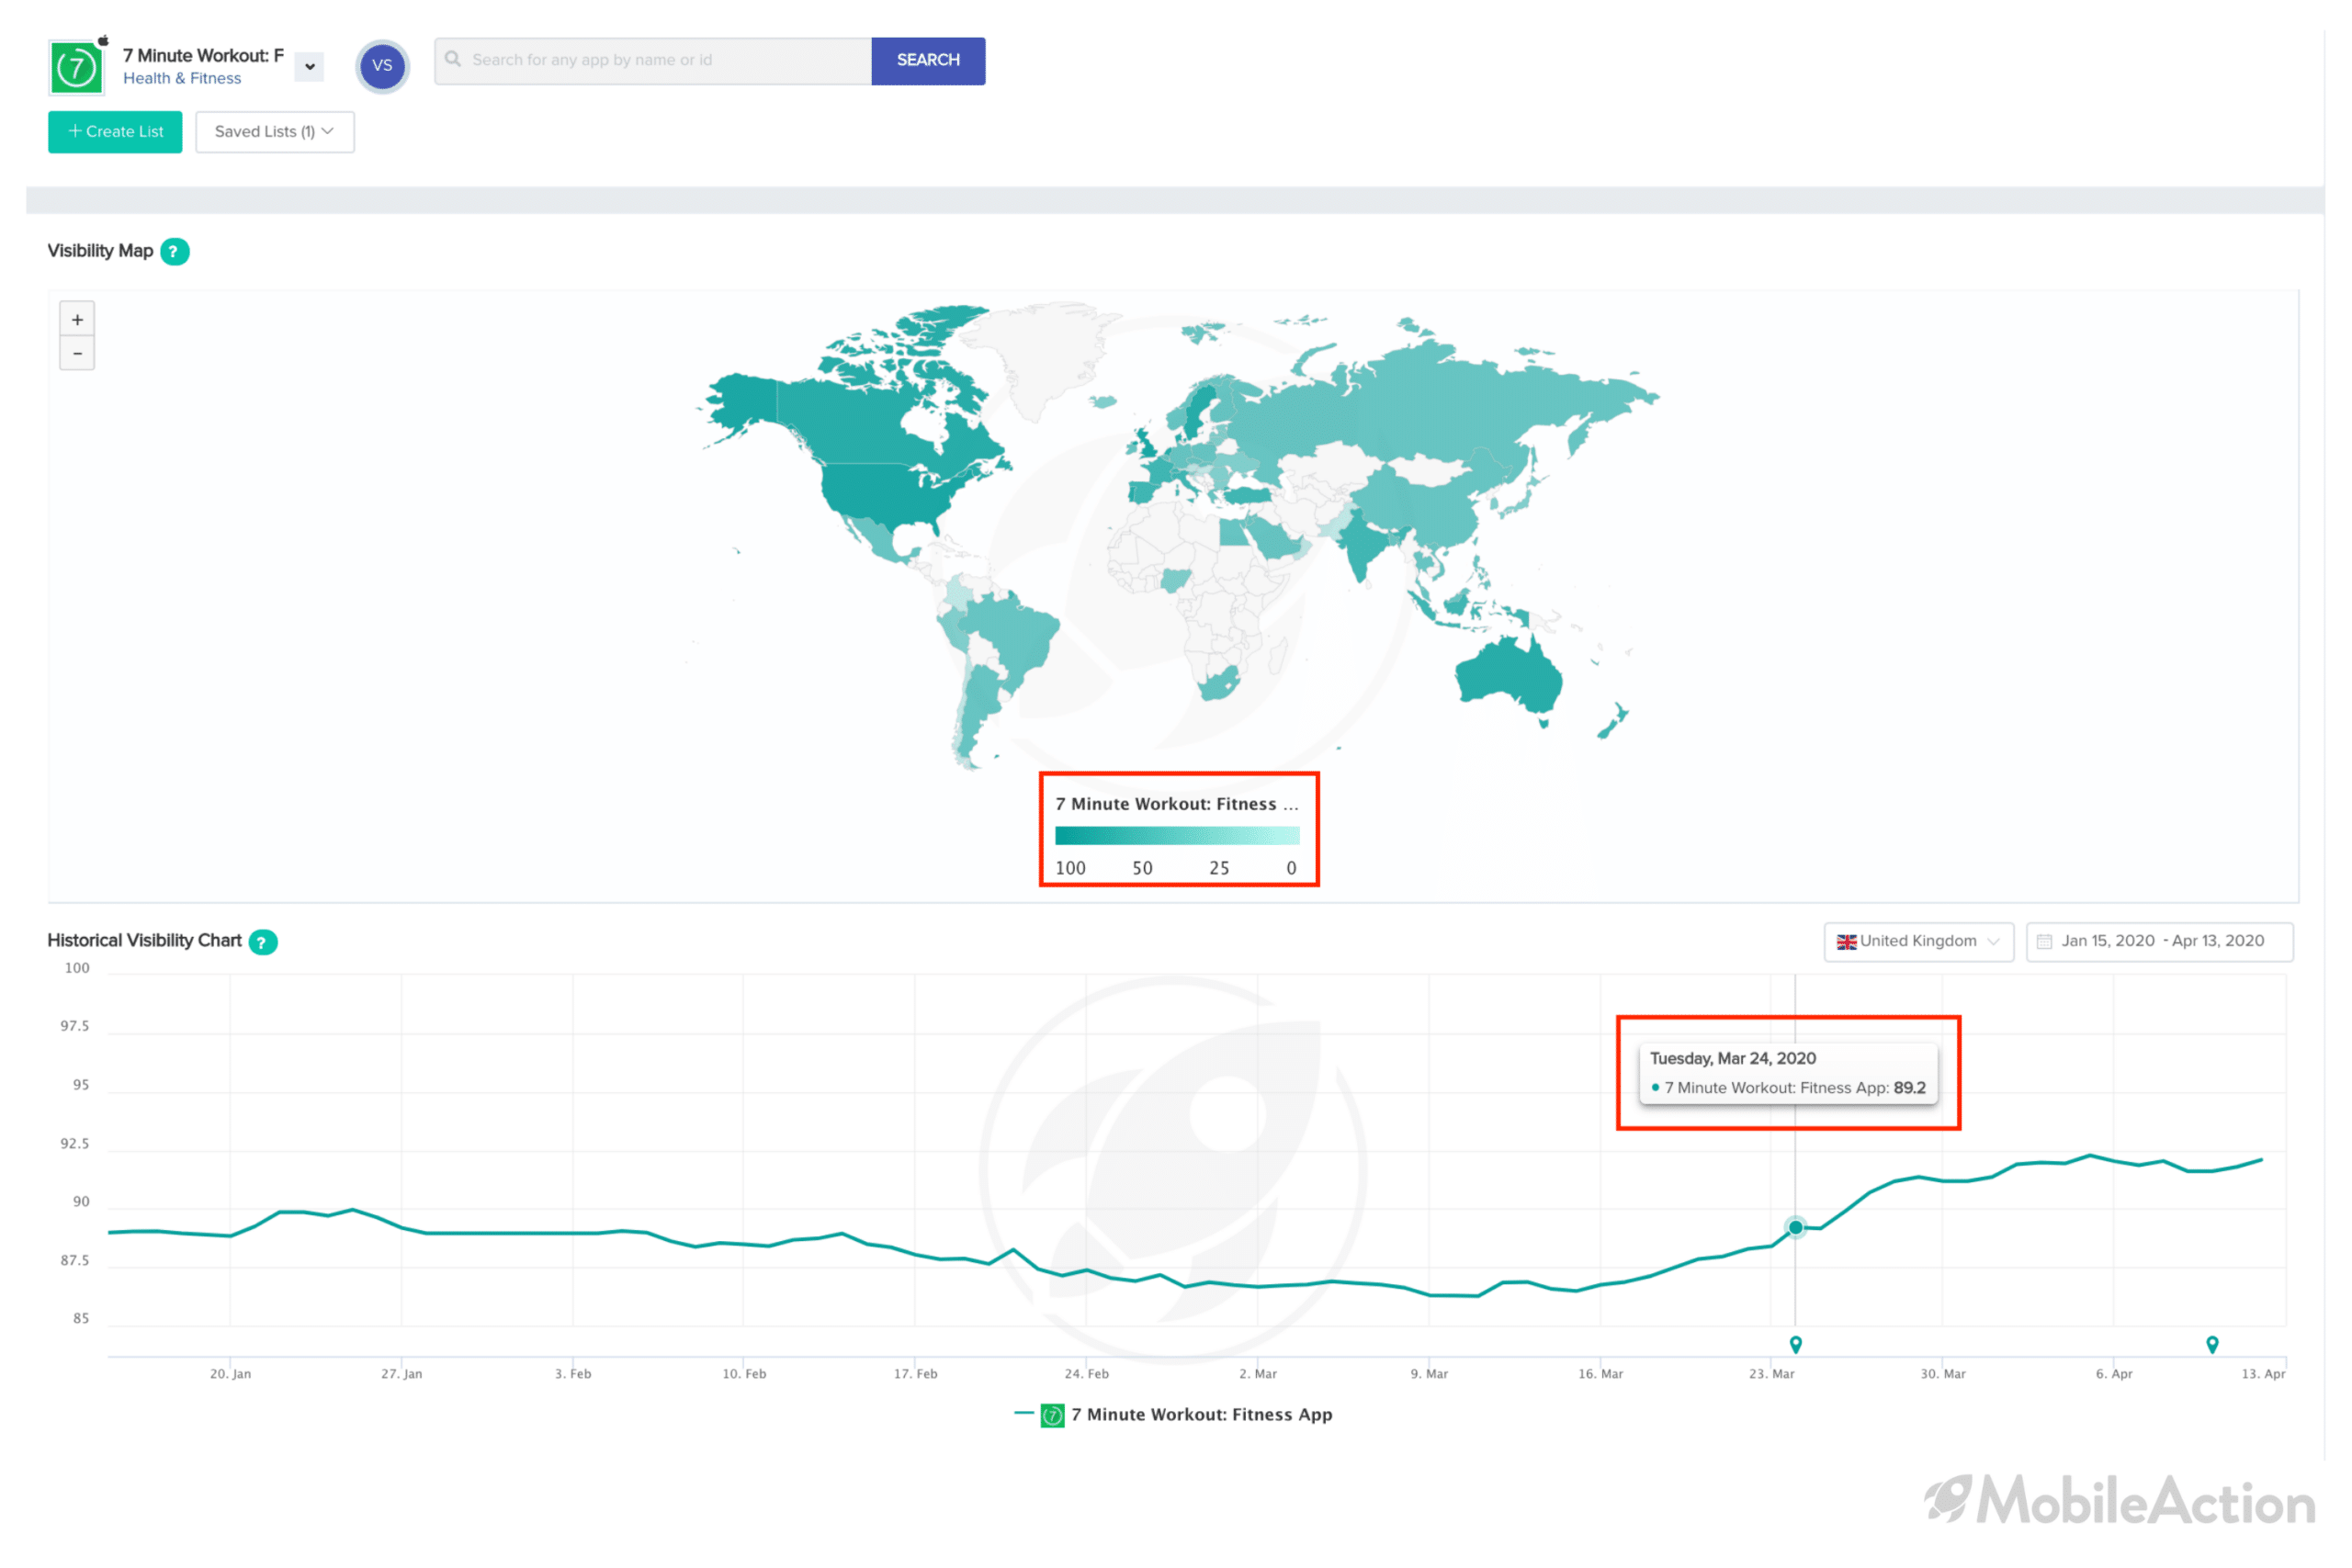Click the United Kingdom flag icon

pyautogui.click(x=1846, y=941)
